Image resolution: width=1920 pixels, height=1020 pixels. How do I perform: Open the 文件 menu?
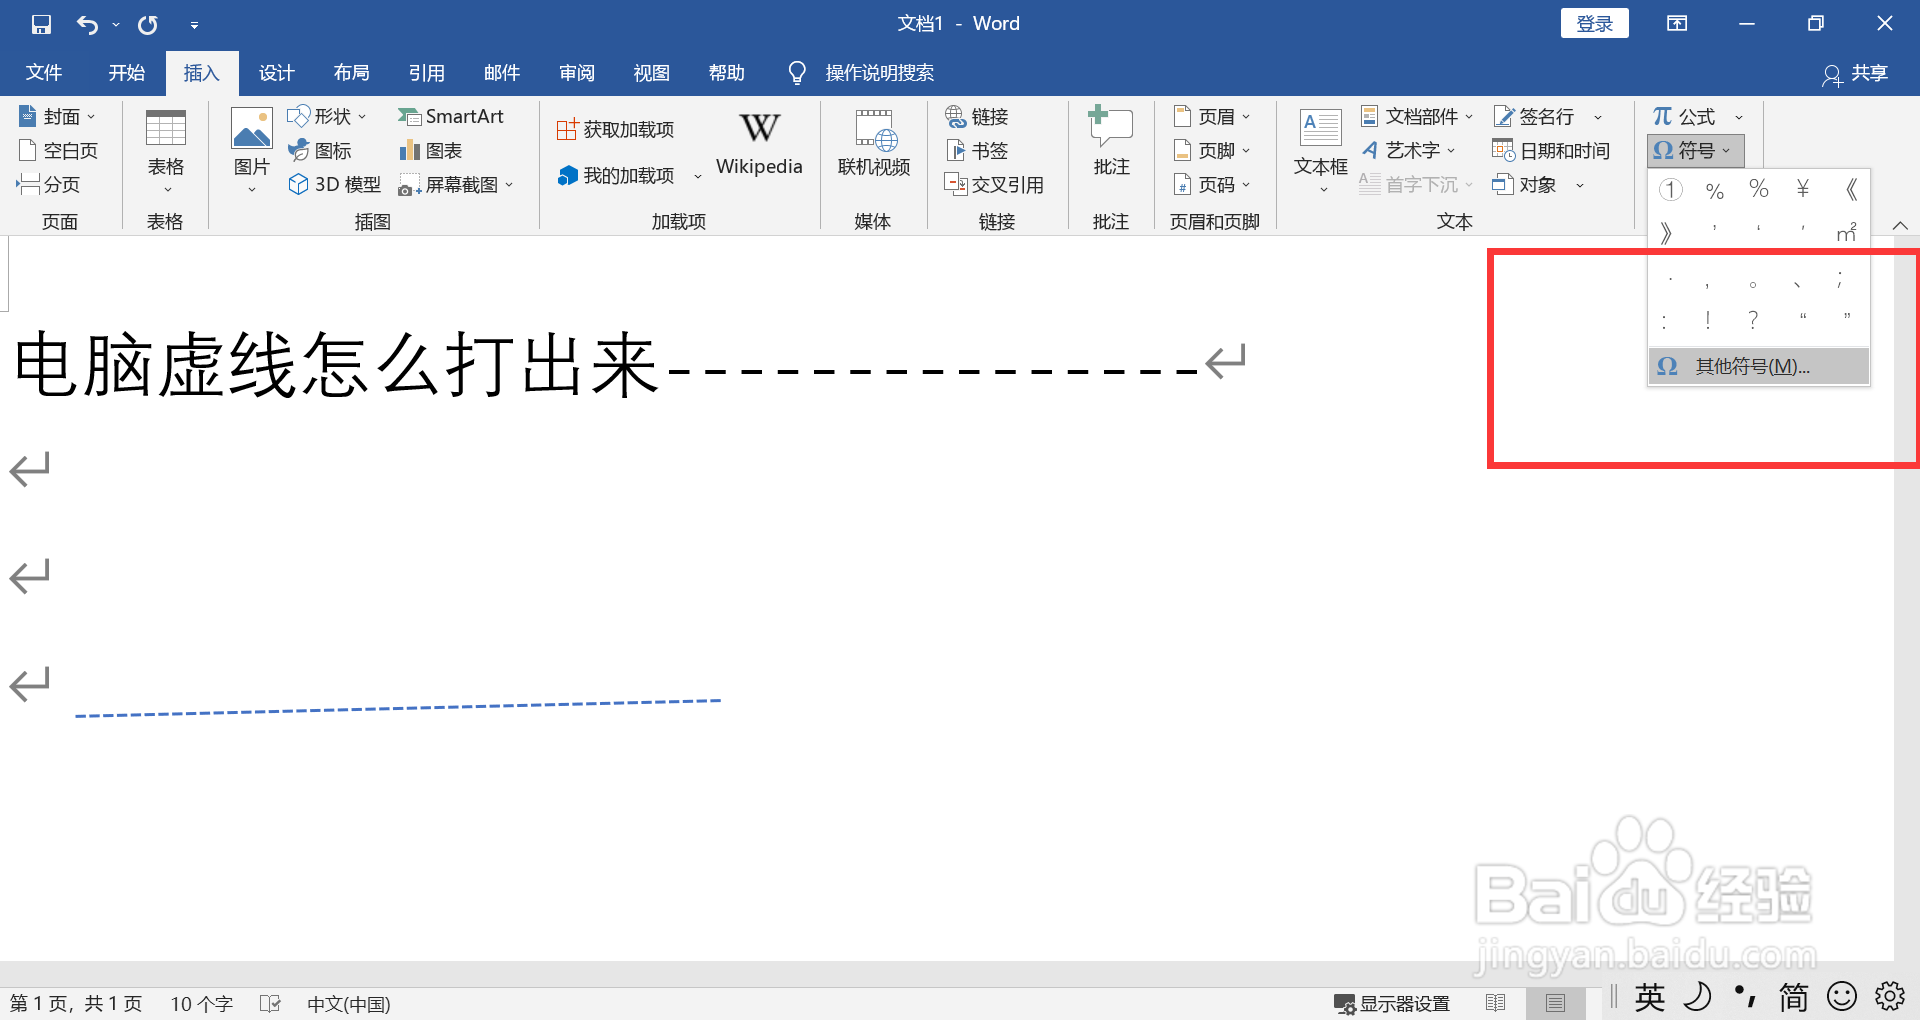43,72
